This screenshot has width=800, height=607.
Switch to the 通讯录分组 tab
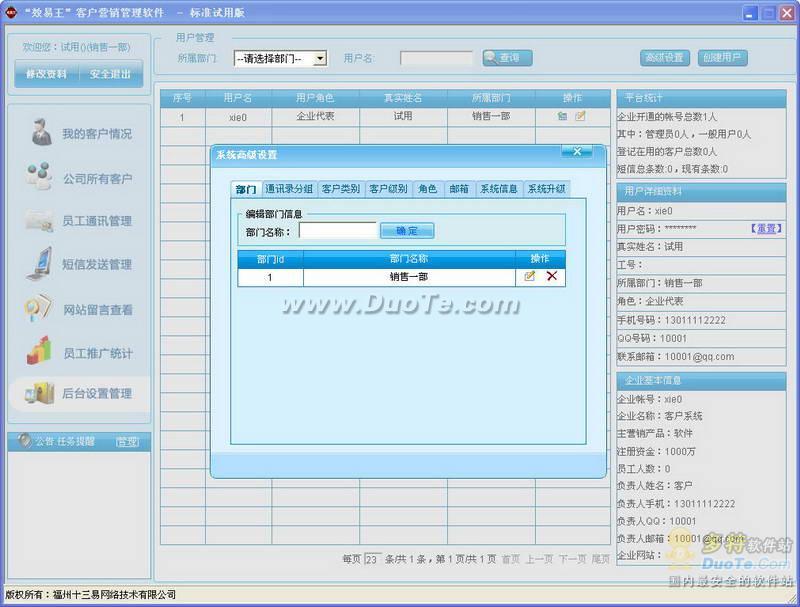[x=289, y=189]
